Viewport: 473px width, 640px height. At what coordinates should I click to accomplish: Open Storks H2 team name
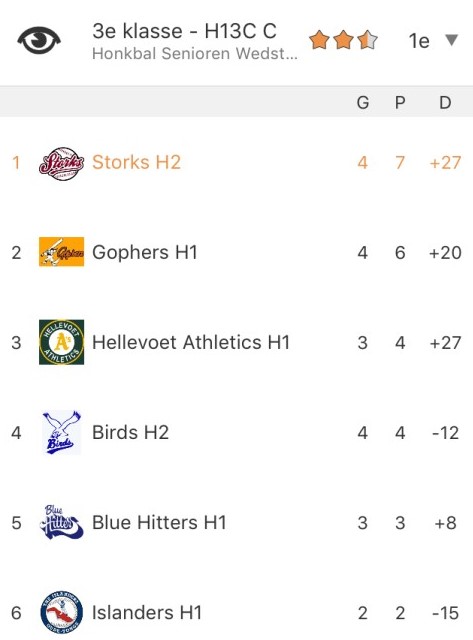136,162
